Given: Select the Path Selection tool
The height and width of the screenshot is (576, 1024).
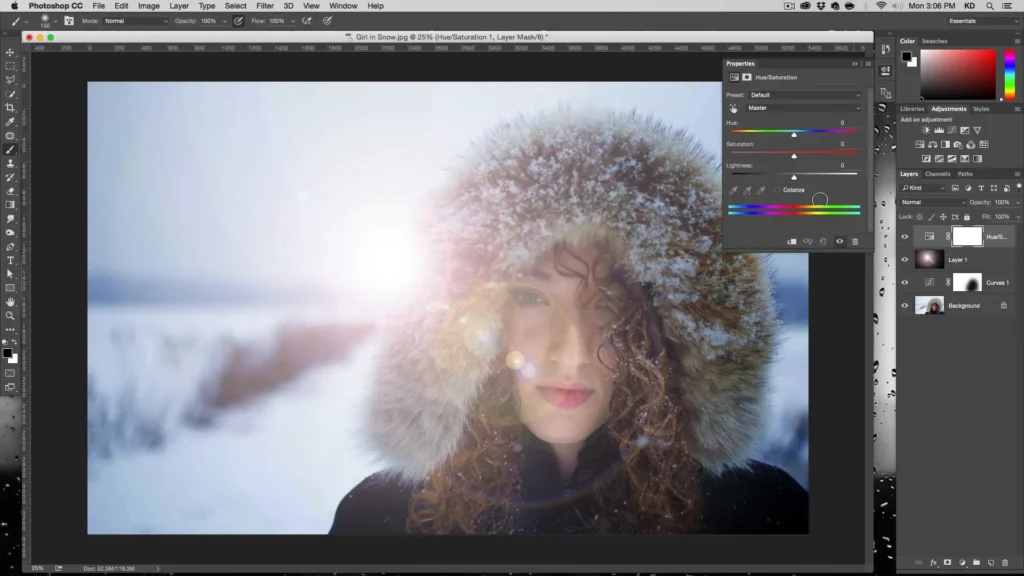Looking at the screenshot, I should click(10, 274).
